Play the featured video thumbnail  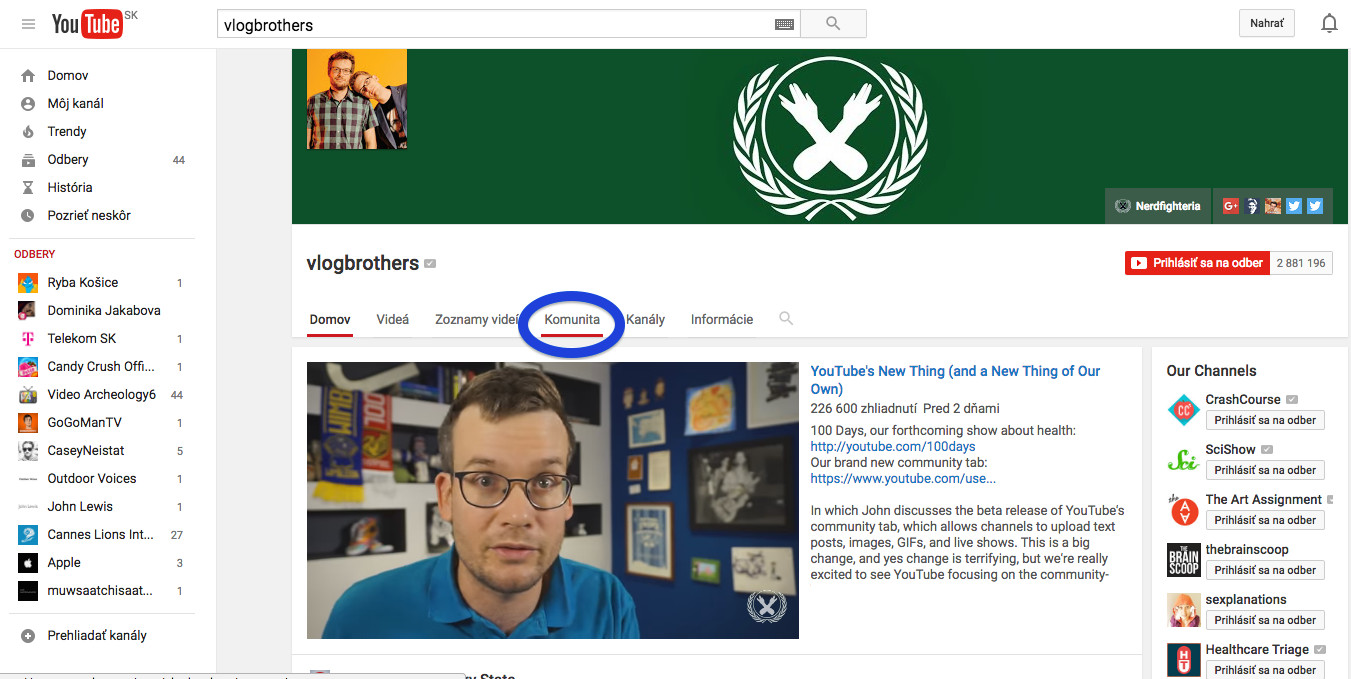point(553,500)
